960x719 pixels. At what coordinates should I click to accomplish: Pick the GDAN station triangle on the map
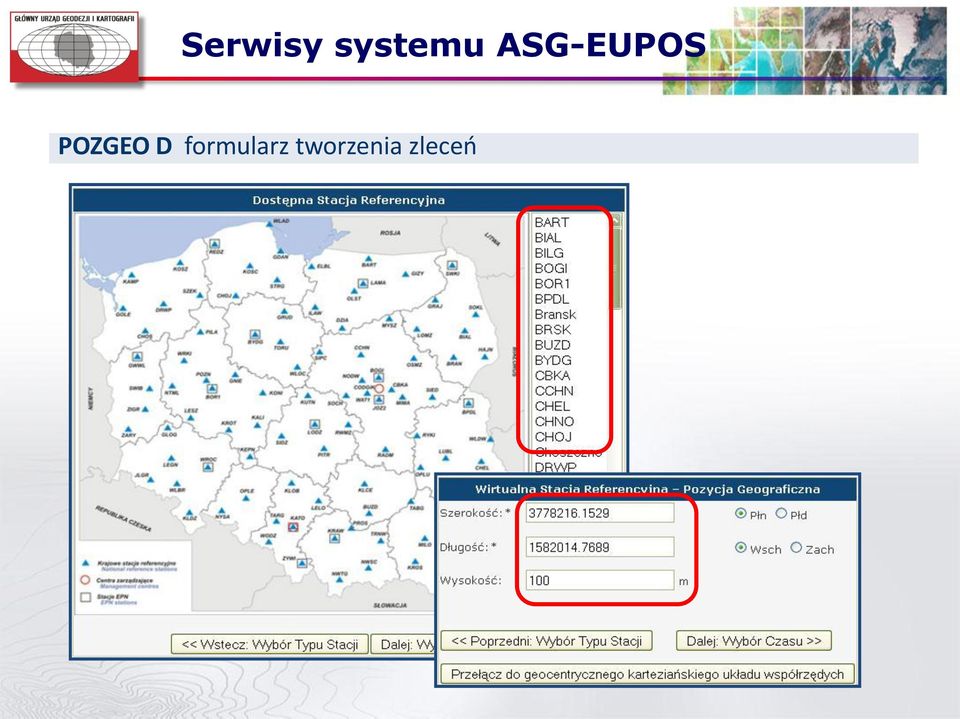click(280, 251)
